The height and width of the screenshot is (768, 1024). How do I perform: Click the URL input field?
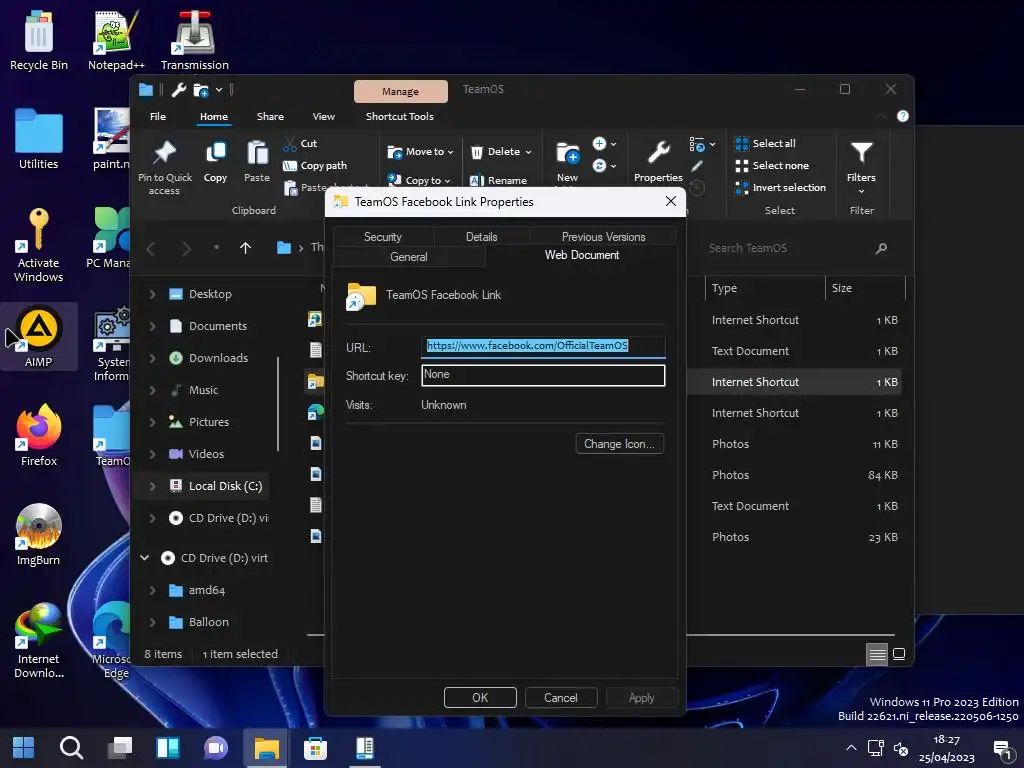point(543,346)
